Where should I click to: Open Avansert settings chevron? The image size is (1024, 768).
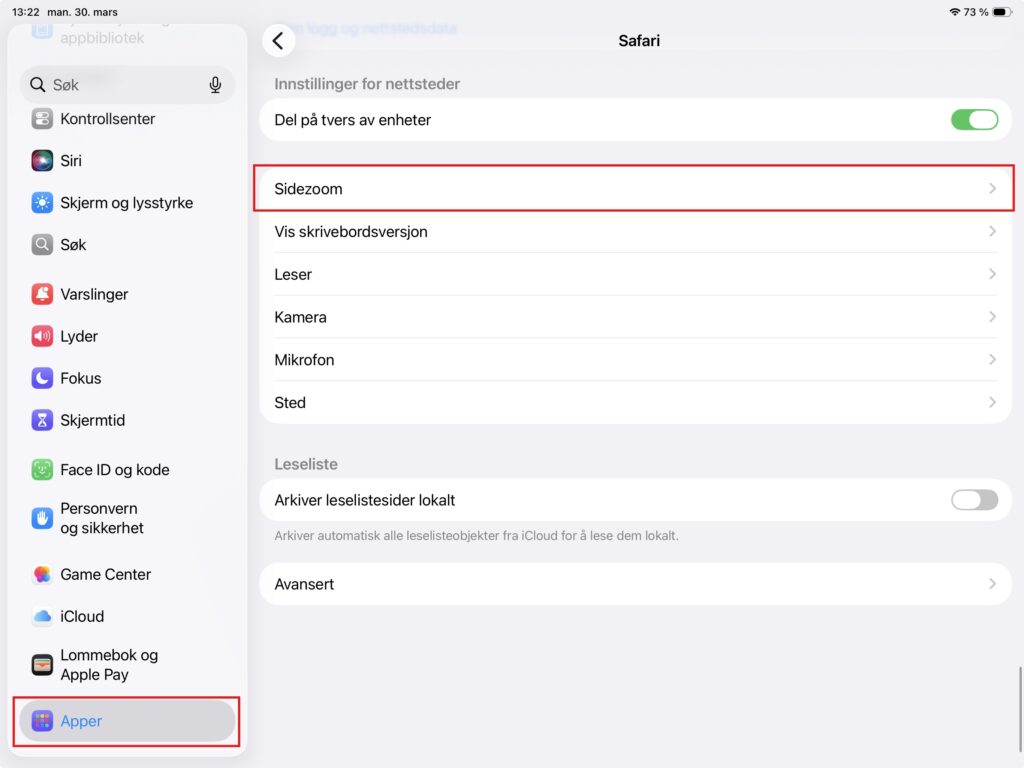coord(992,584)
